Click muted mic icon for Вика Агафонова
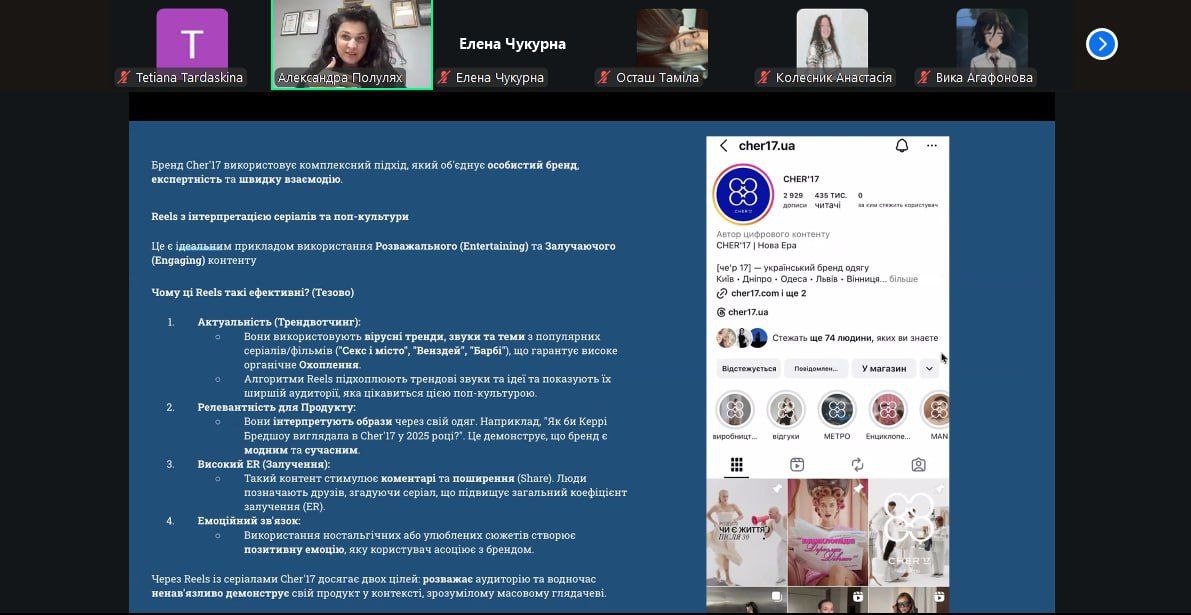This screenshot has width=1191, height=615. coord(924,78)
